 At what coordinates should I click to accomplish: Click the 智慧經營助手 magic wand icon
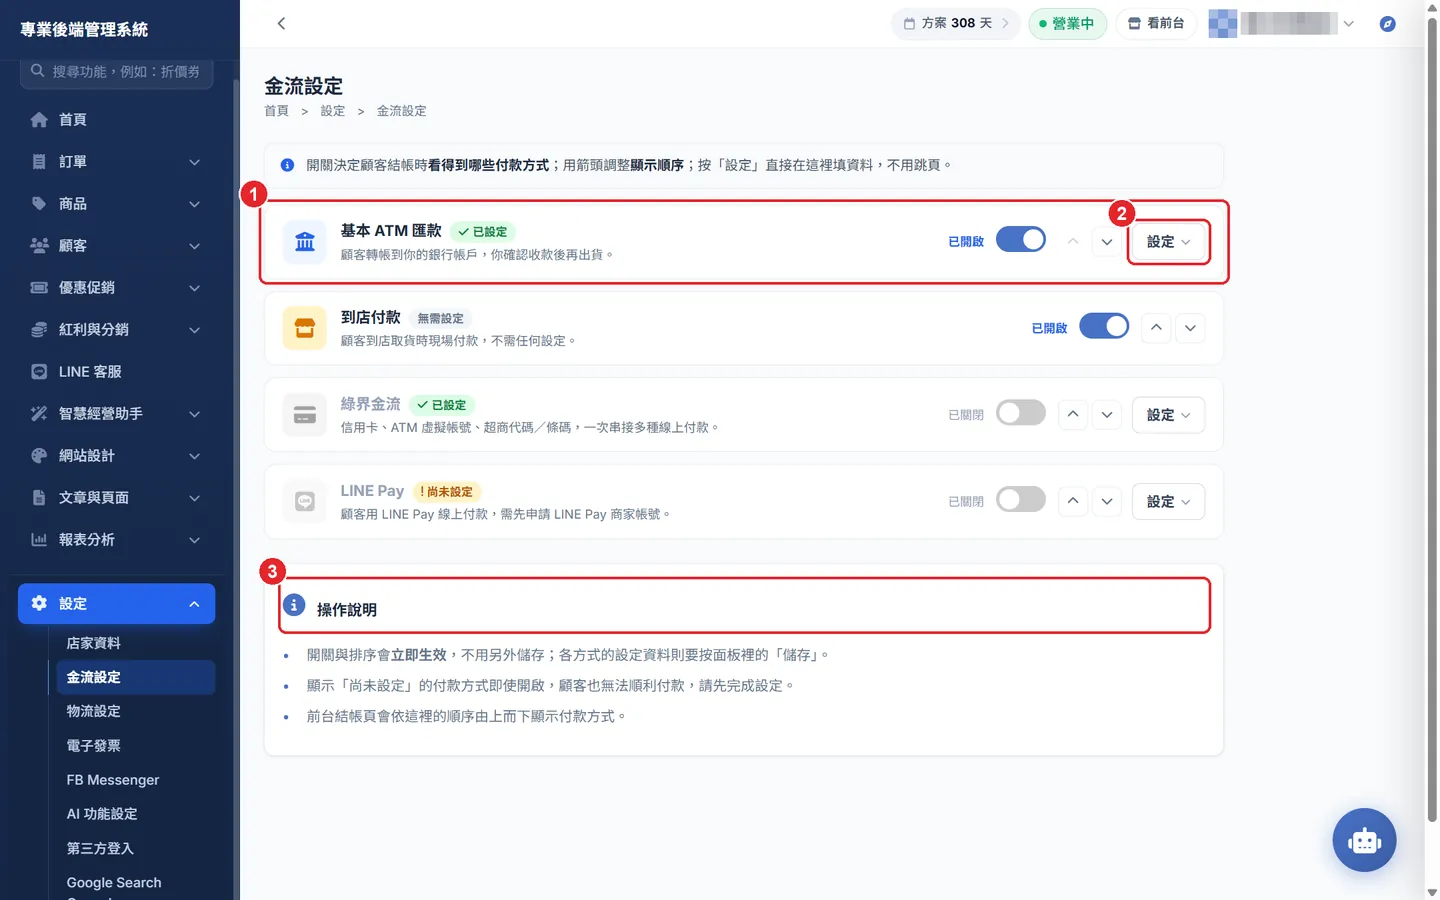(39, 414)
